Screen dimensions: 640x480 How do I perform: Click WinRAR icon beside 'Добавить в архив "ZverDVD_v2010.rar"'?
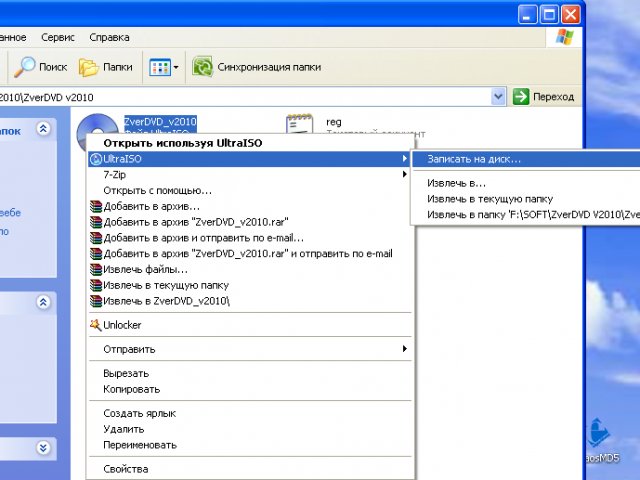click(96, 222)
